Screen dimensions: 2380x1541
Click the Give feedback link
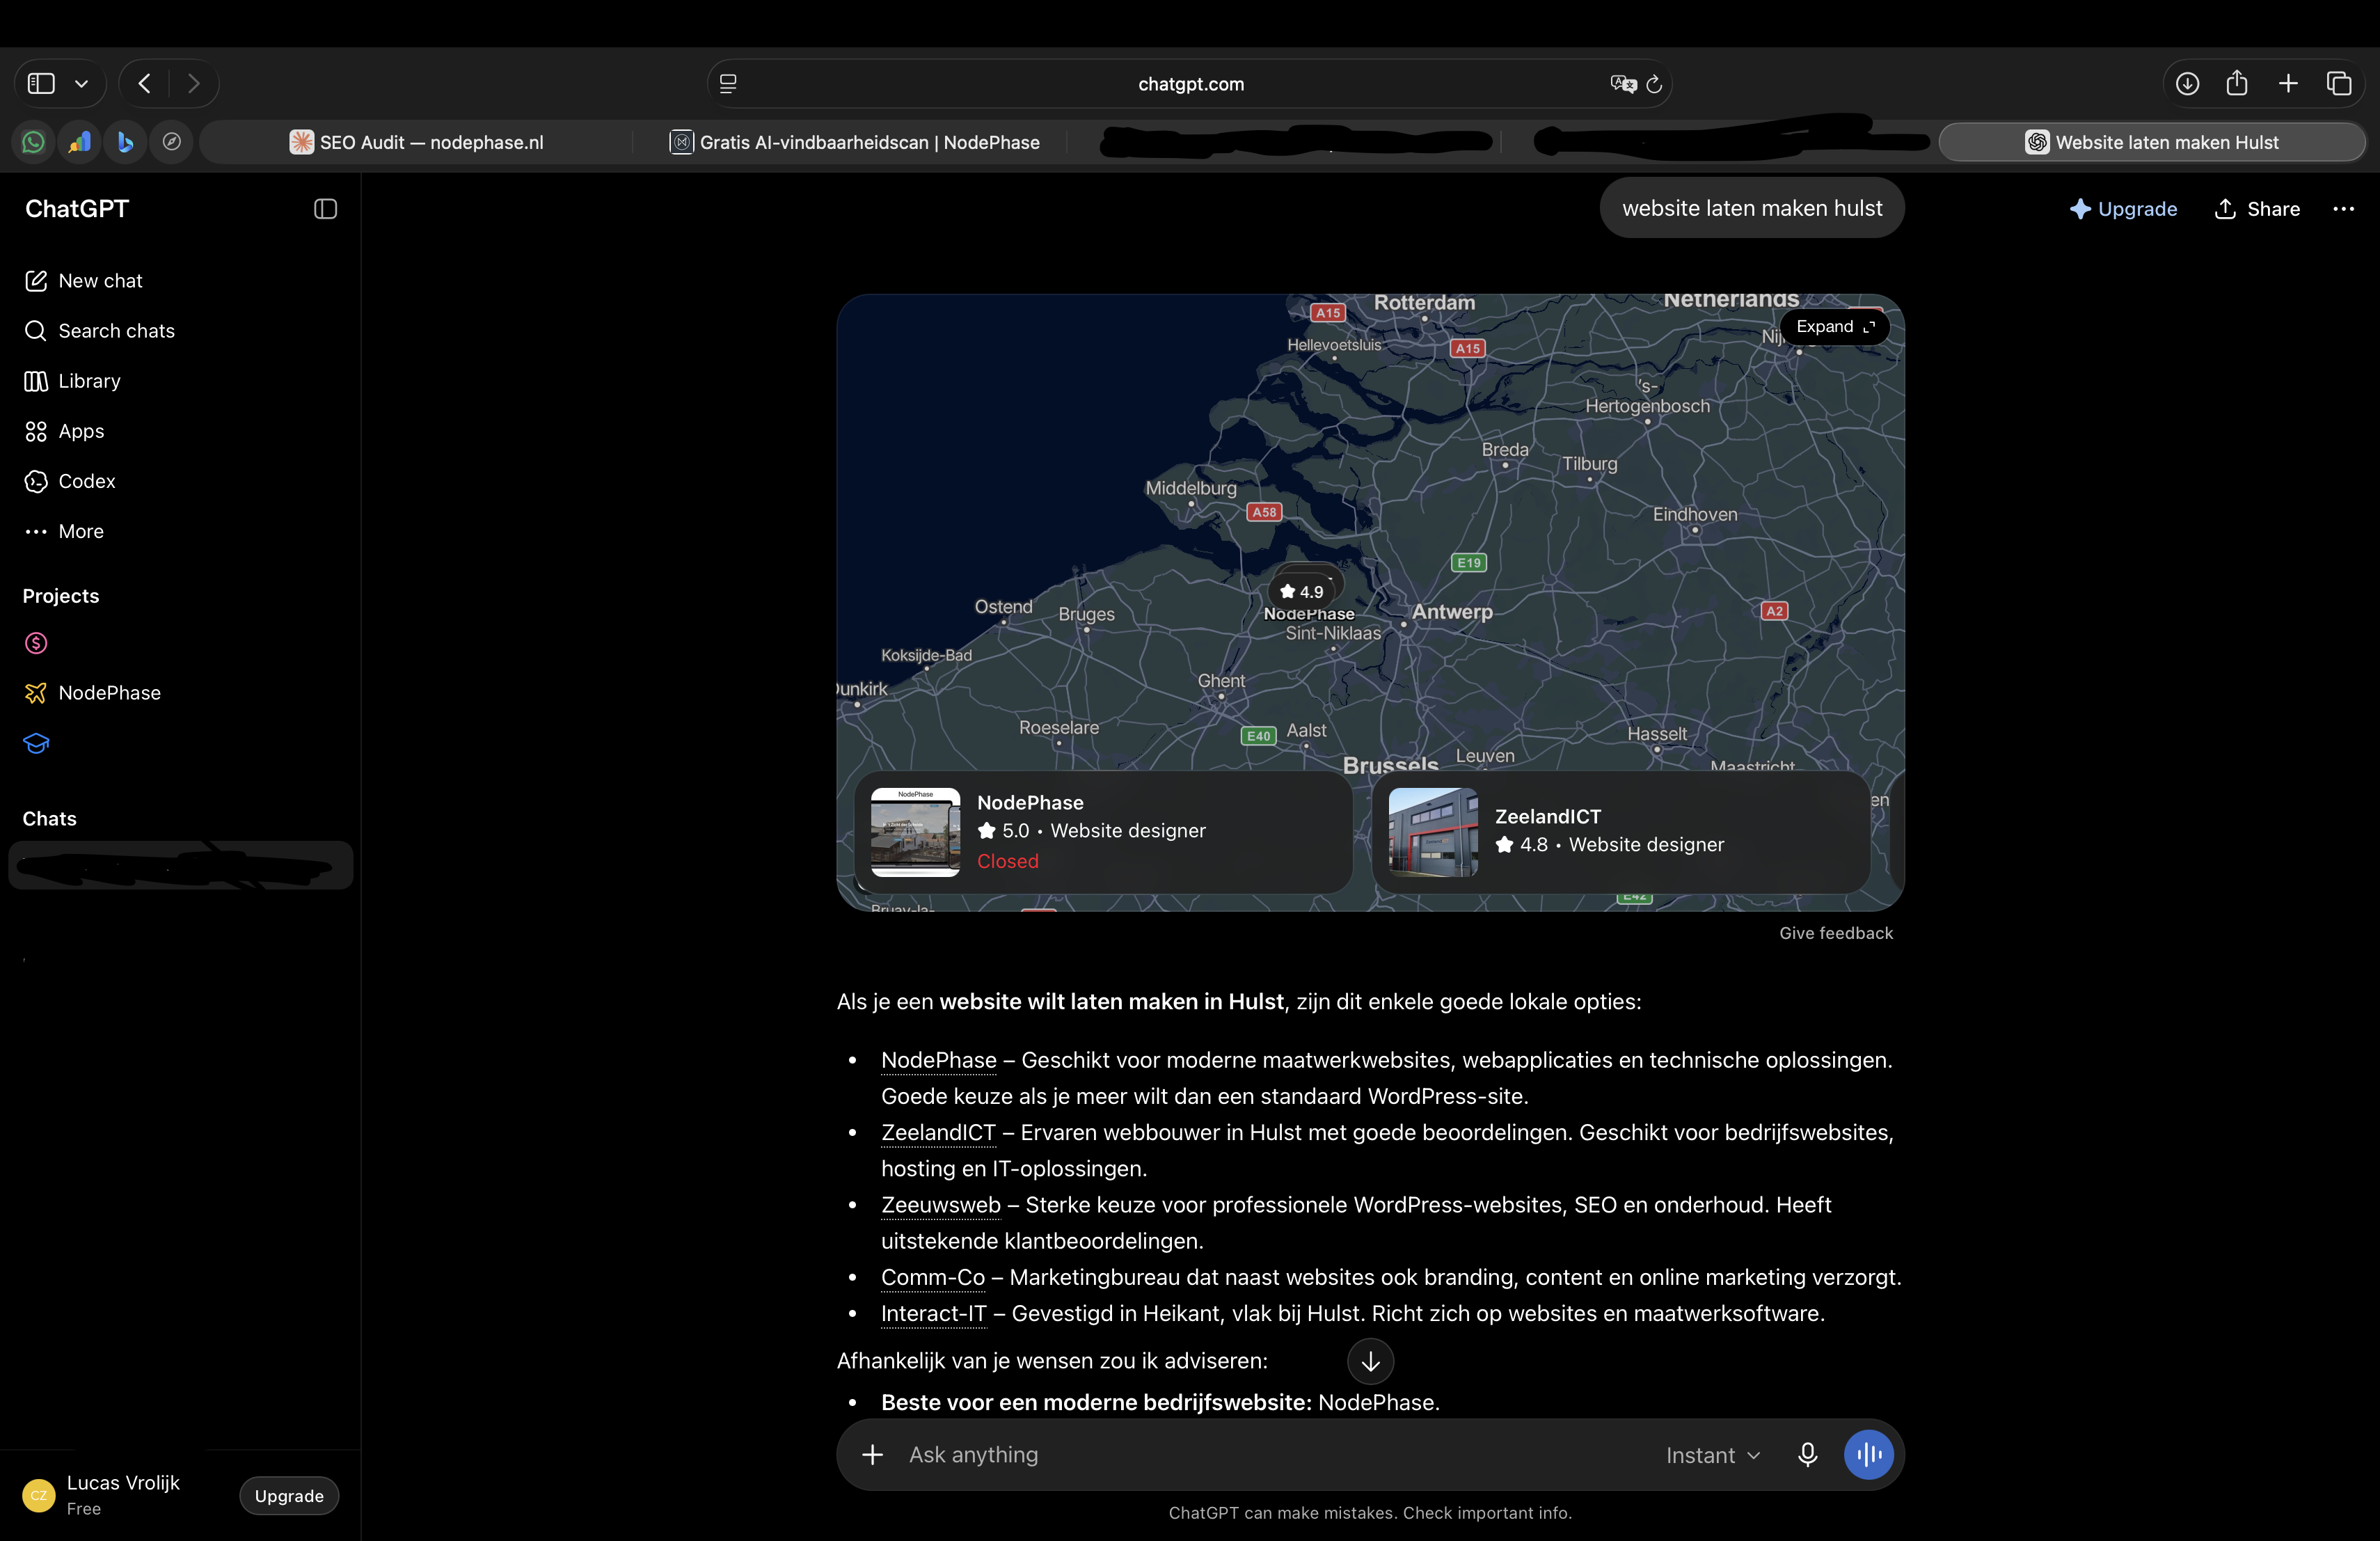(1836, 933)
